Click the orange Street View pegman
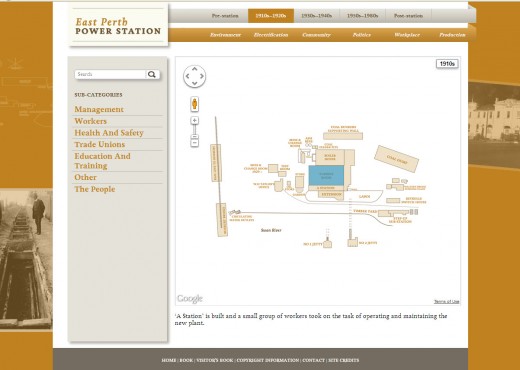The image size is (520, 370). coord(195,104)
